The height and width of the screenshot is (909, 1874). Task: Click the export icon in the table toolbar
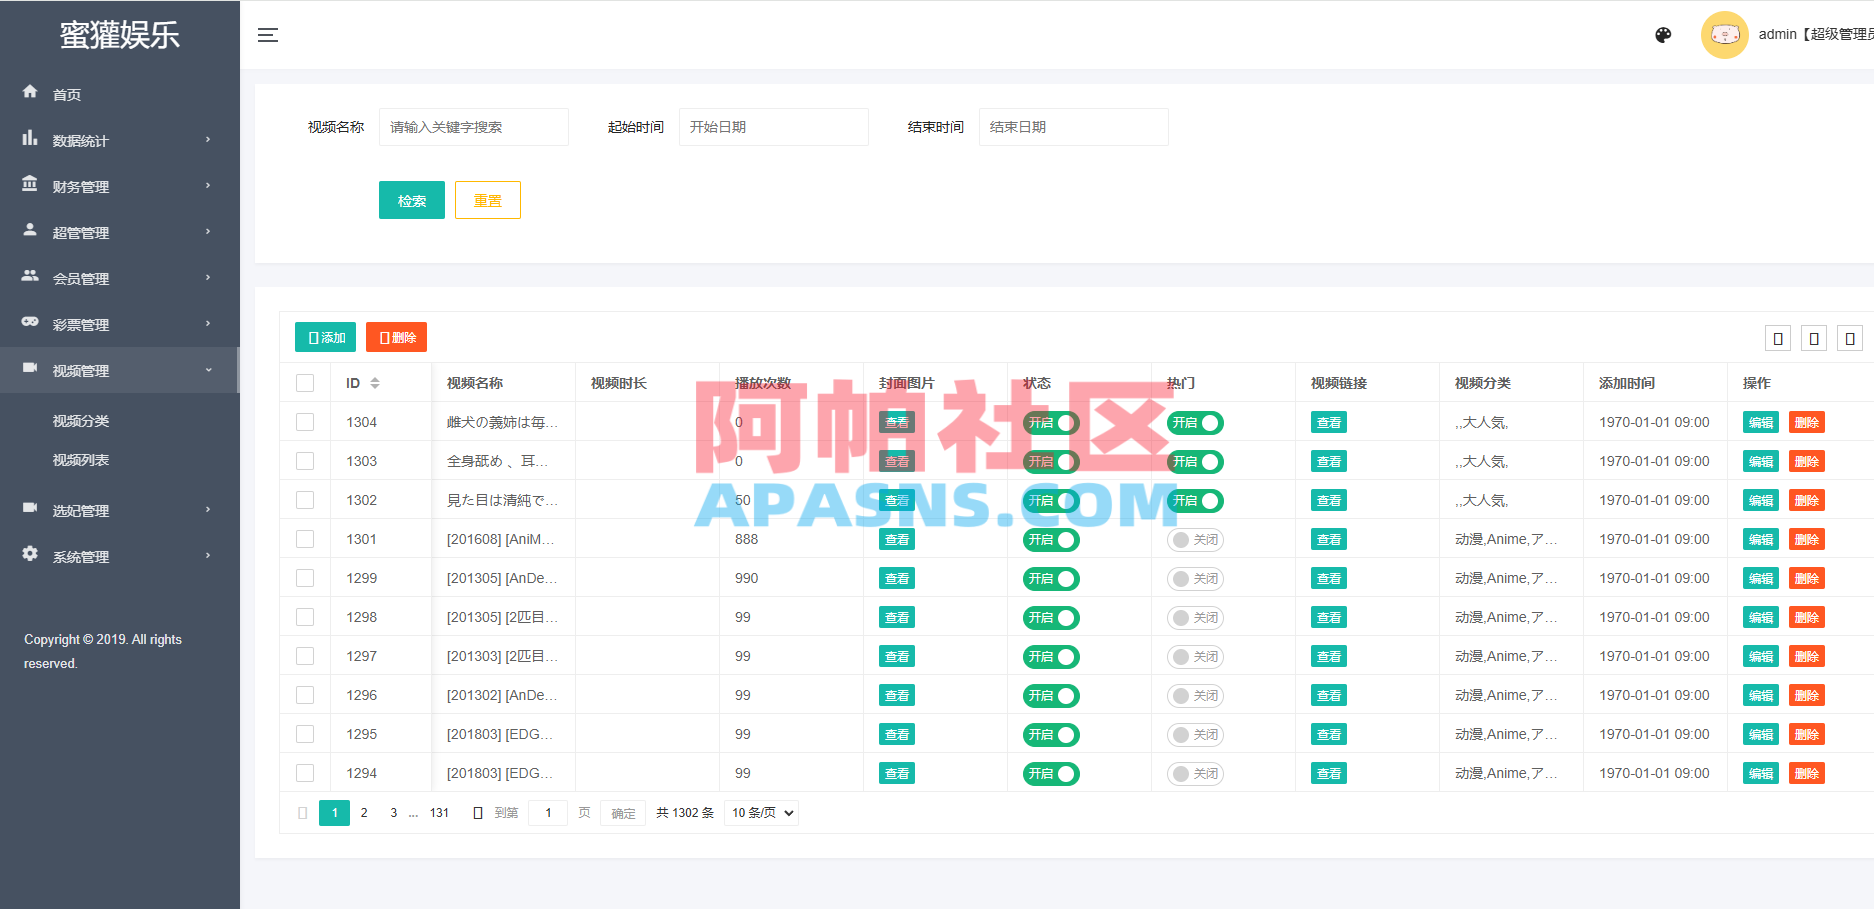click(1814, 337)
